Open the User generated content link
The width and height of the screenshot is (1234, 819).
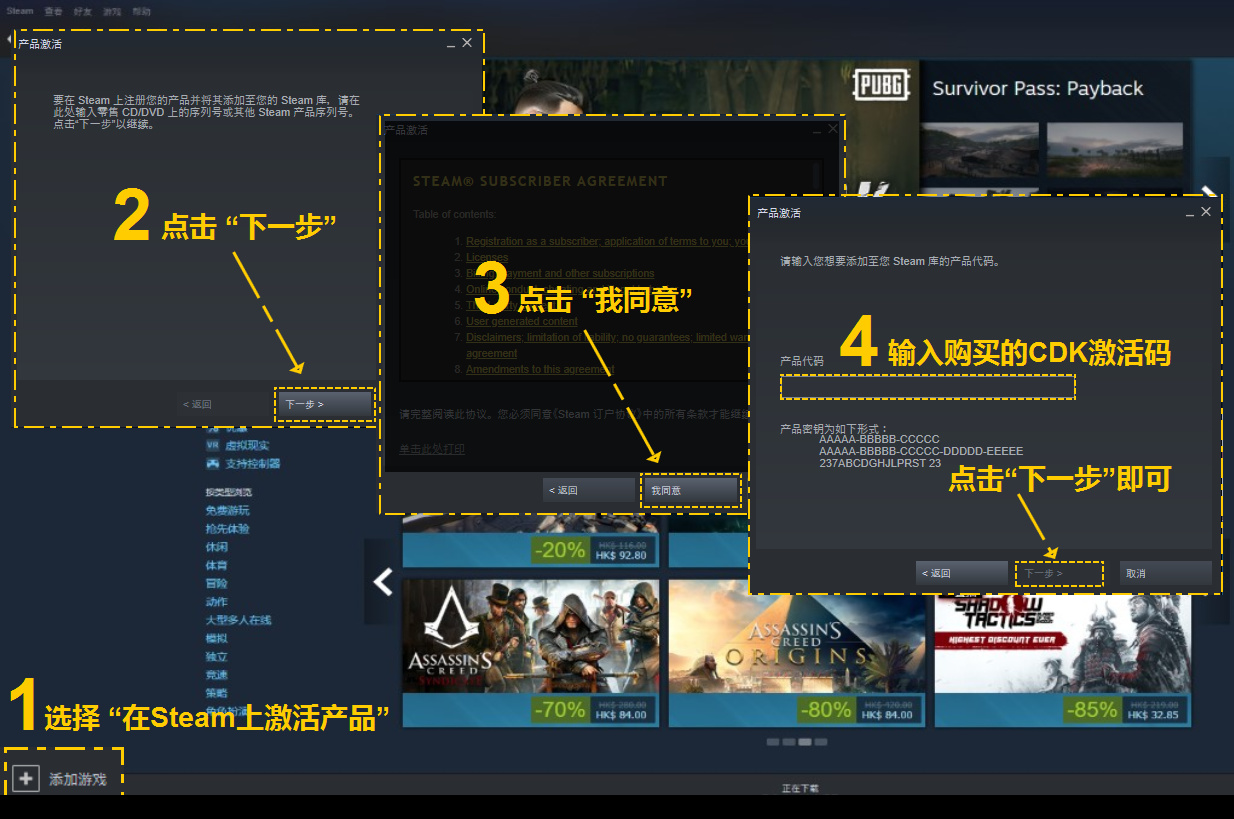pos(522,321)
